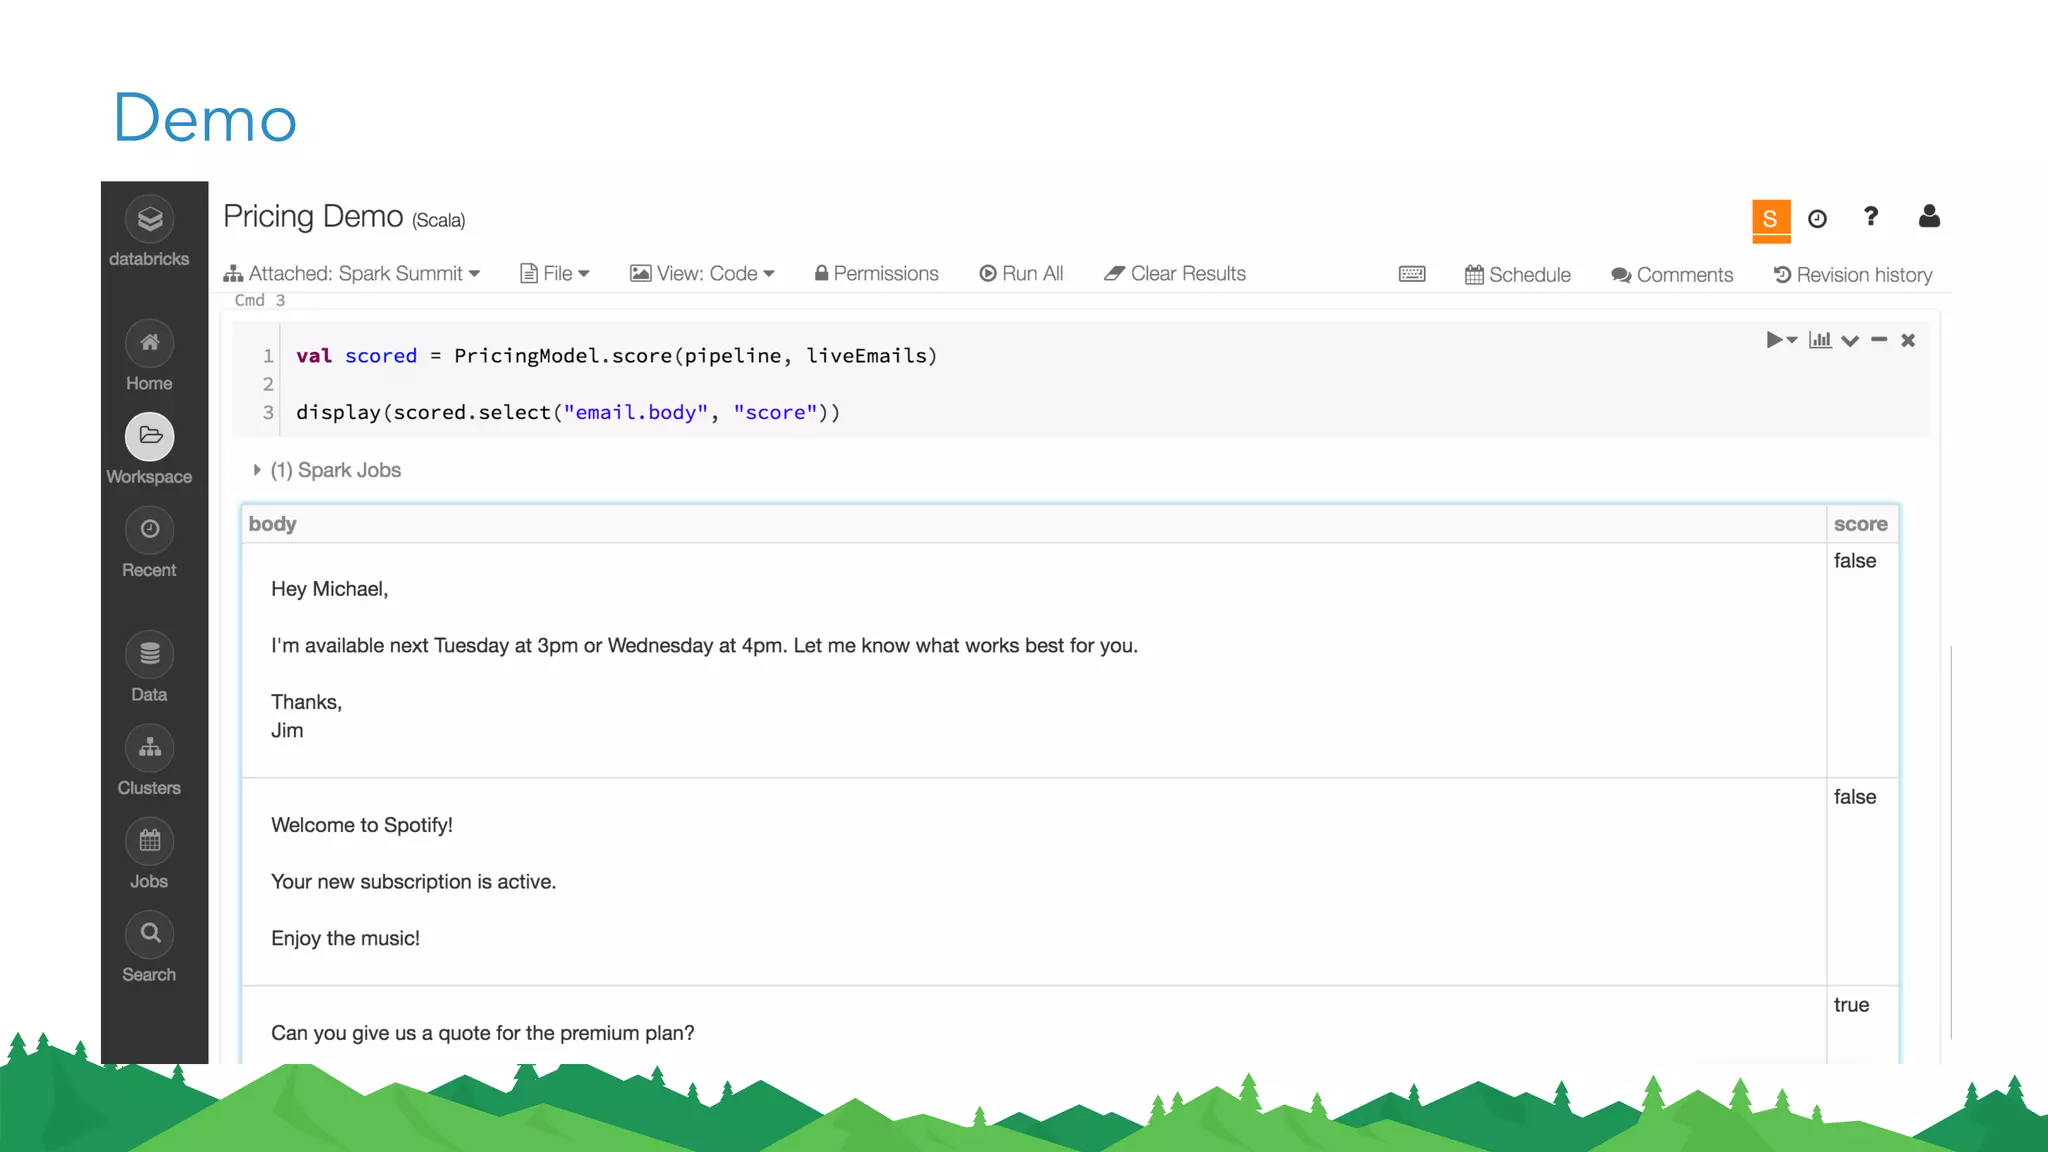Open the File menu

pyautogui.click(x=555, y=274)
